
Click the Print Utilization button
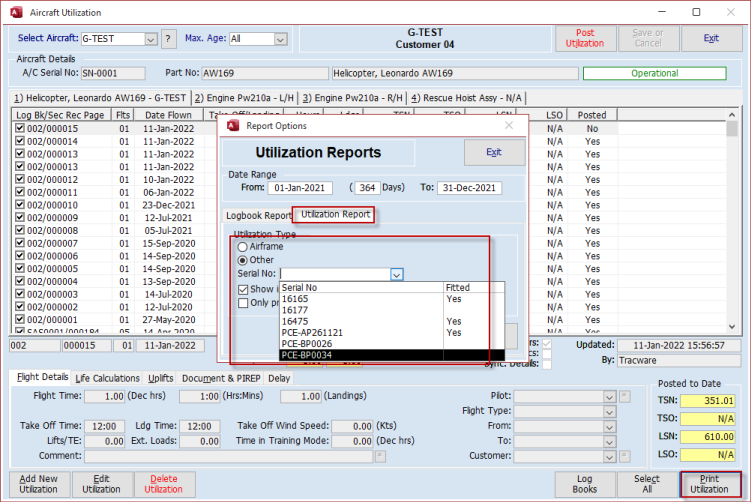tap(709, 484)
